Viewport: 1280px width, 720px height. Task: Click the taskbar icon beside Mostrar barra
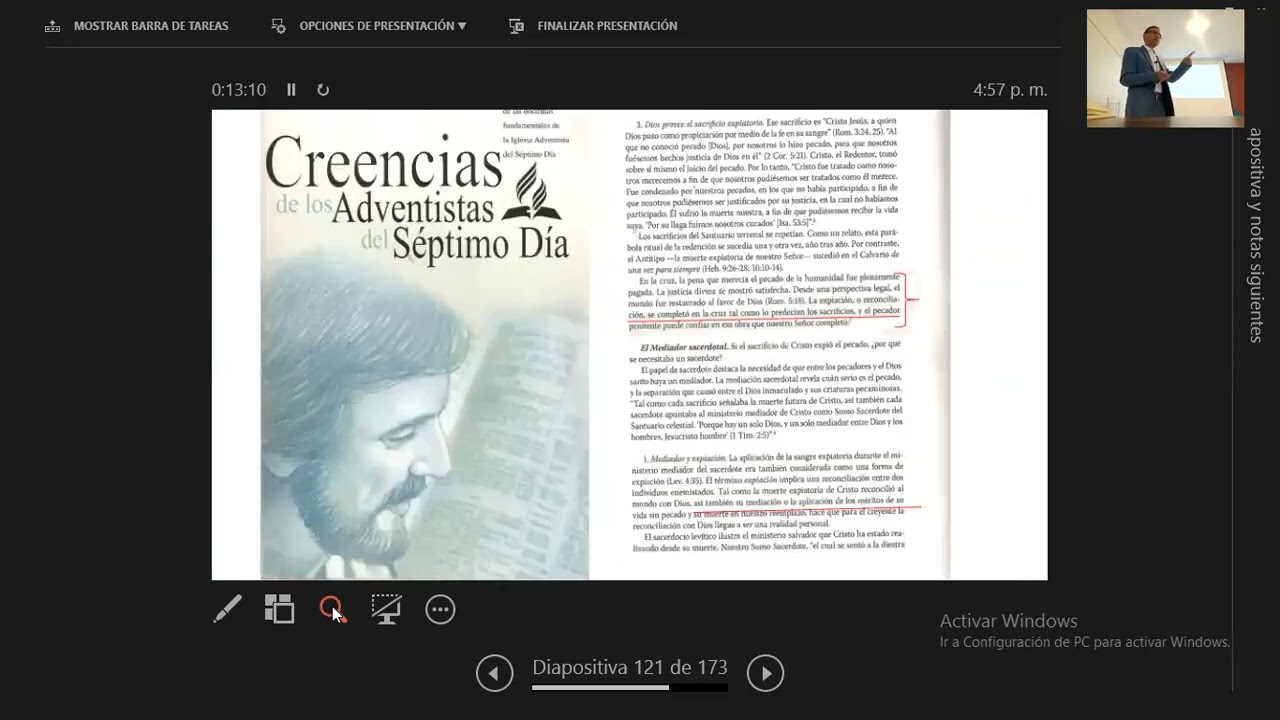53,26
